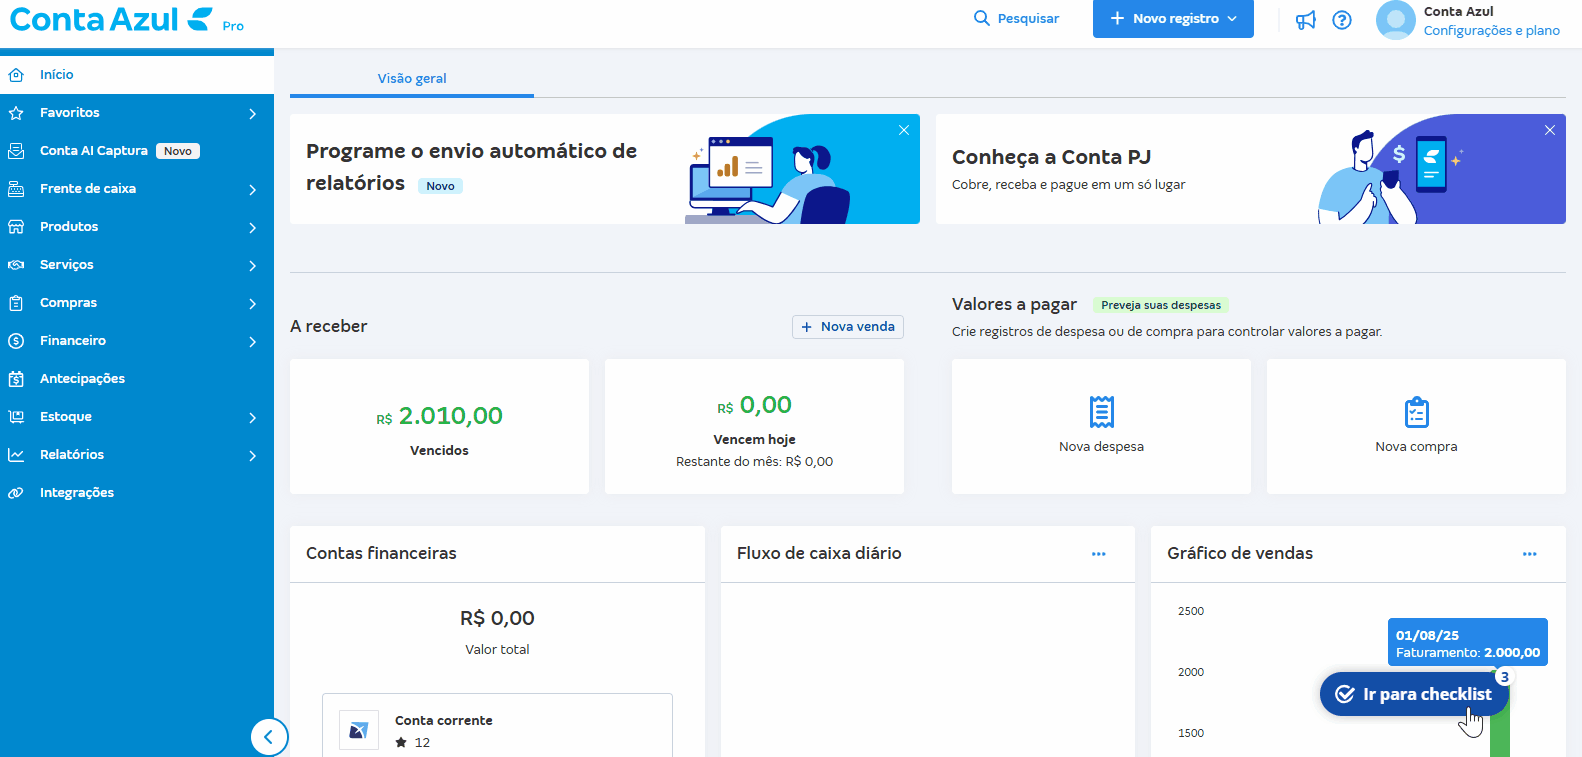Open the megaphone announcements icon
Viewport: 1582px width, 757px height.
(1306, 20)
